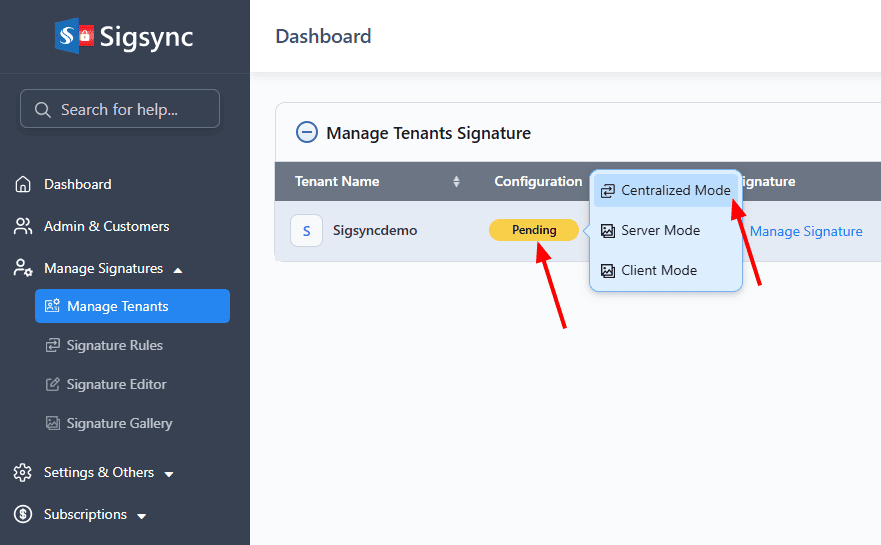
Task: Collapse the Manage Tenants Signature panel
Action: 306,133
